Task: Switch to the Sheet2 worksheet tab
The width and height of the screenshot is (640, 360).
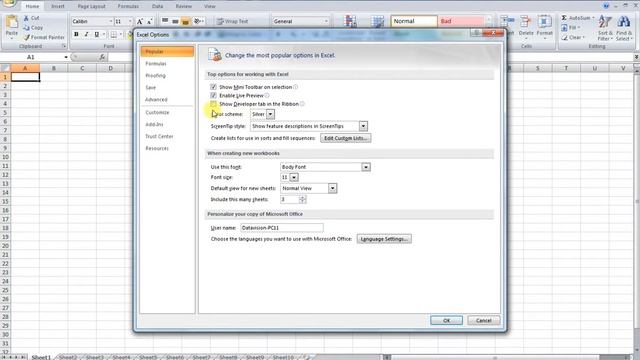Action: tap(68, 357)
